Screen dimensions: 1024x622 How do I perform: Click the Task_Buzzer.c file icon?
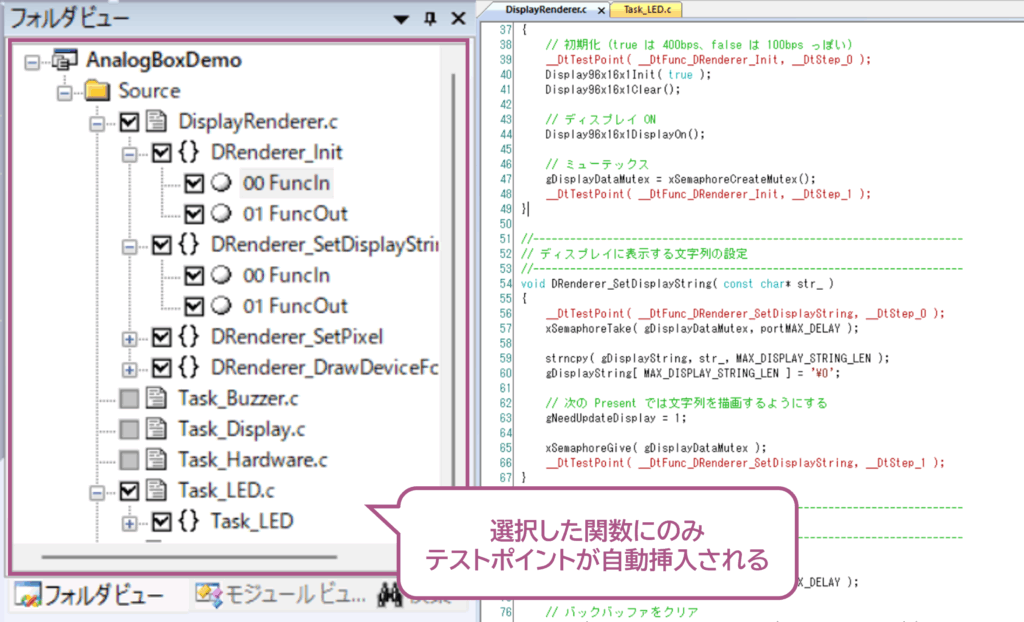[x=156, y=399]
